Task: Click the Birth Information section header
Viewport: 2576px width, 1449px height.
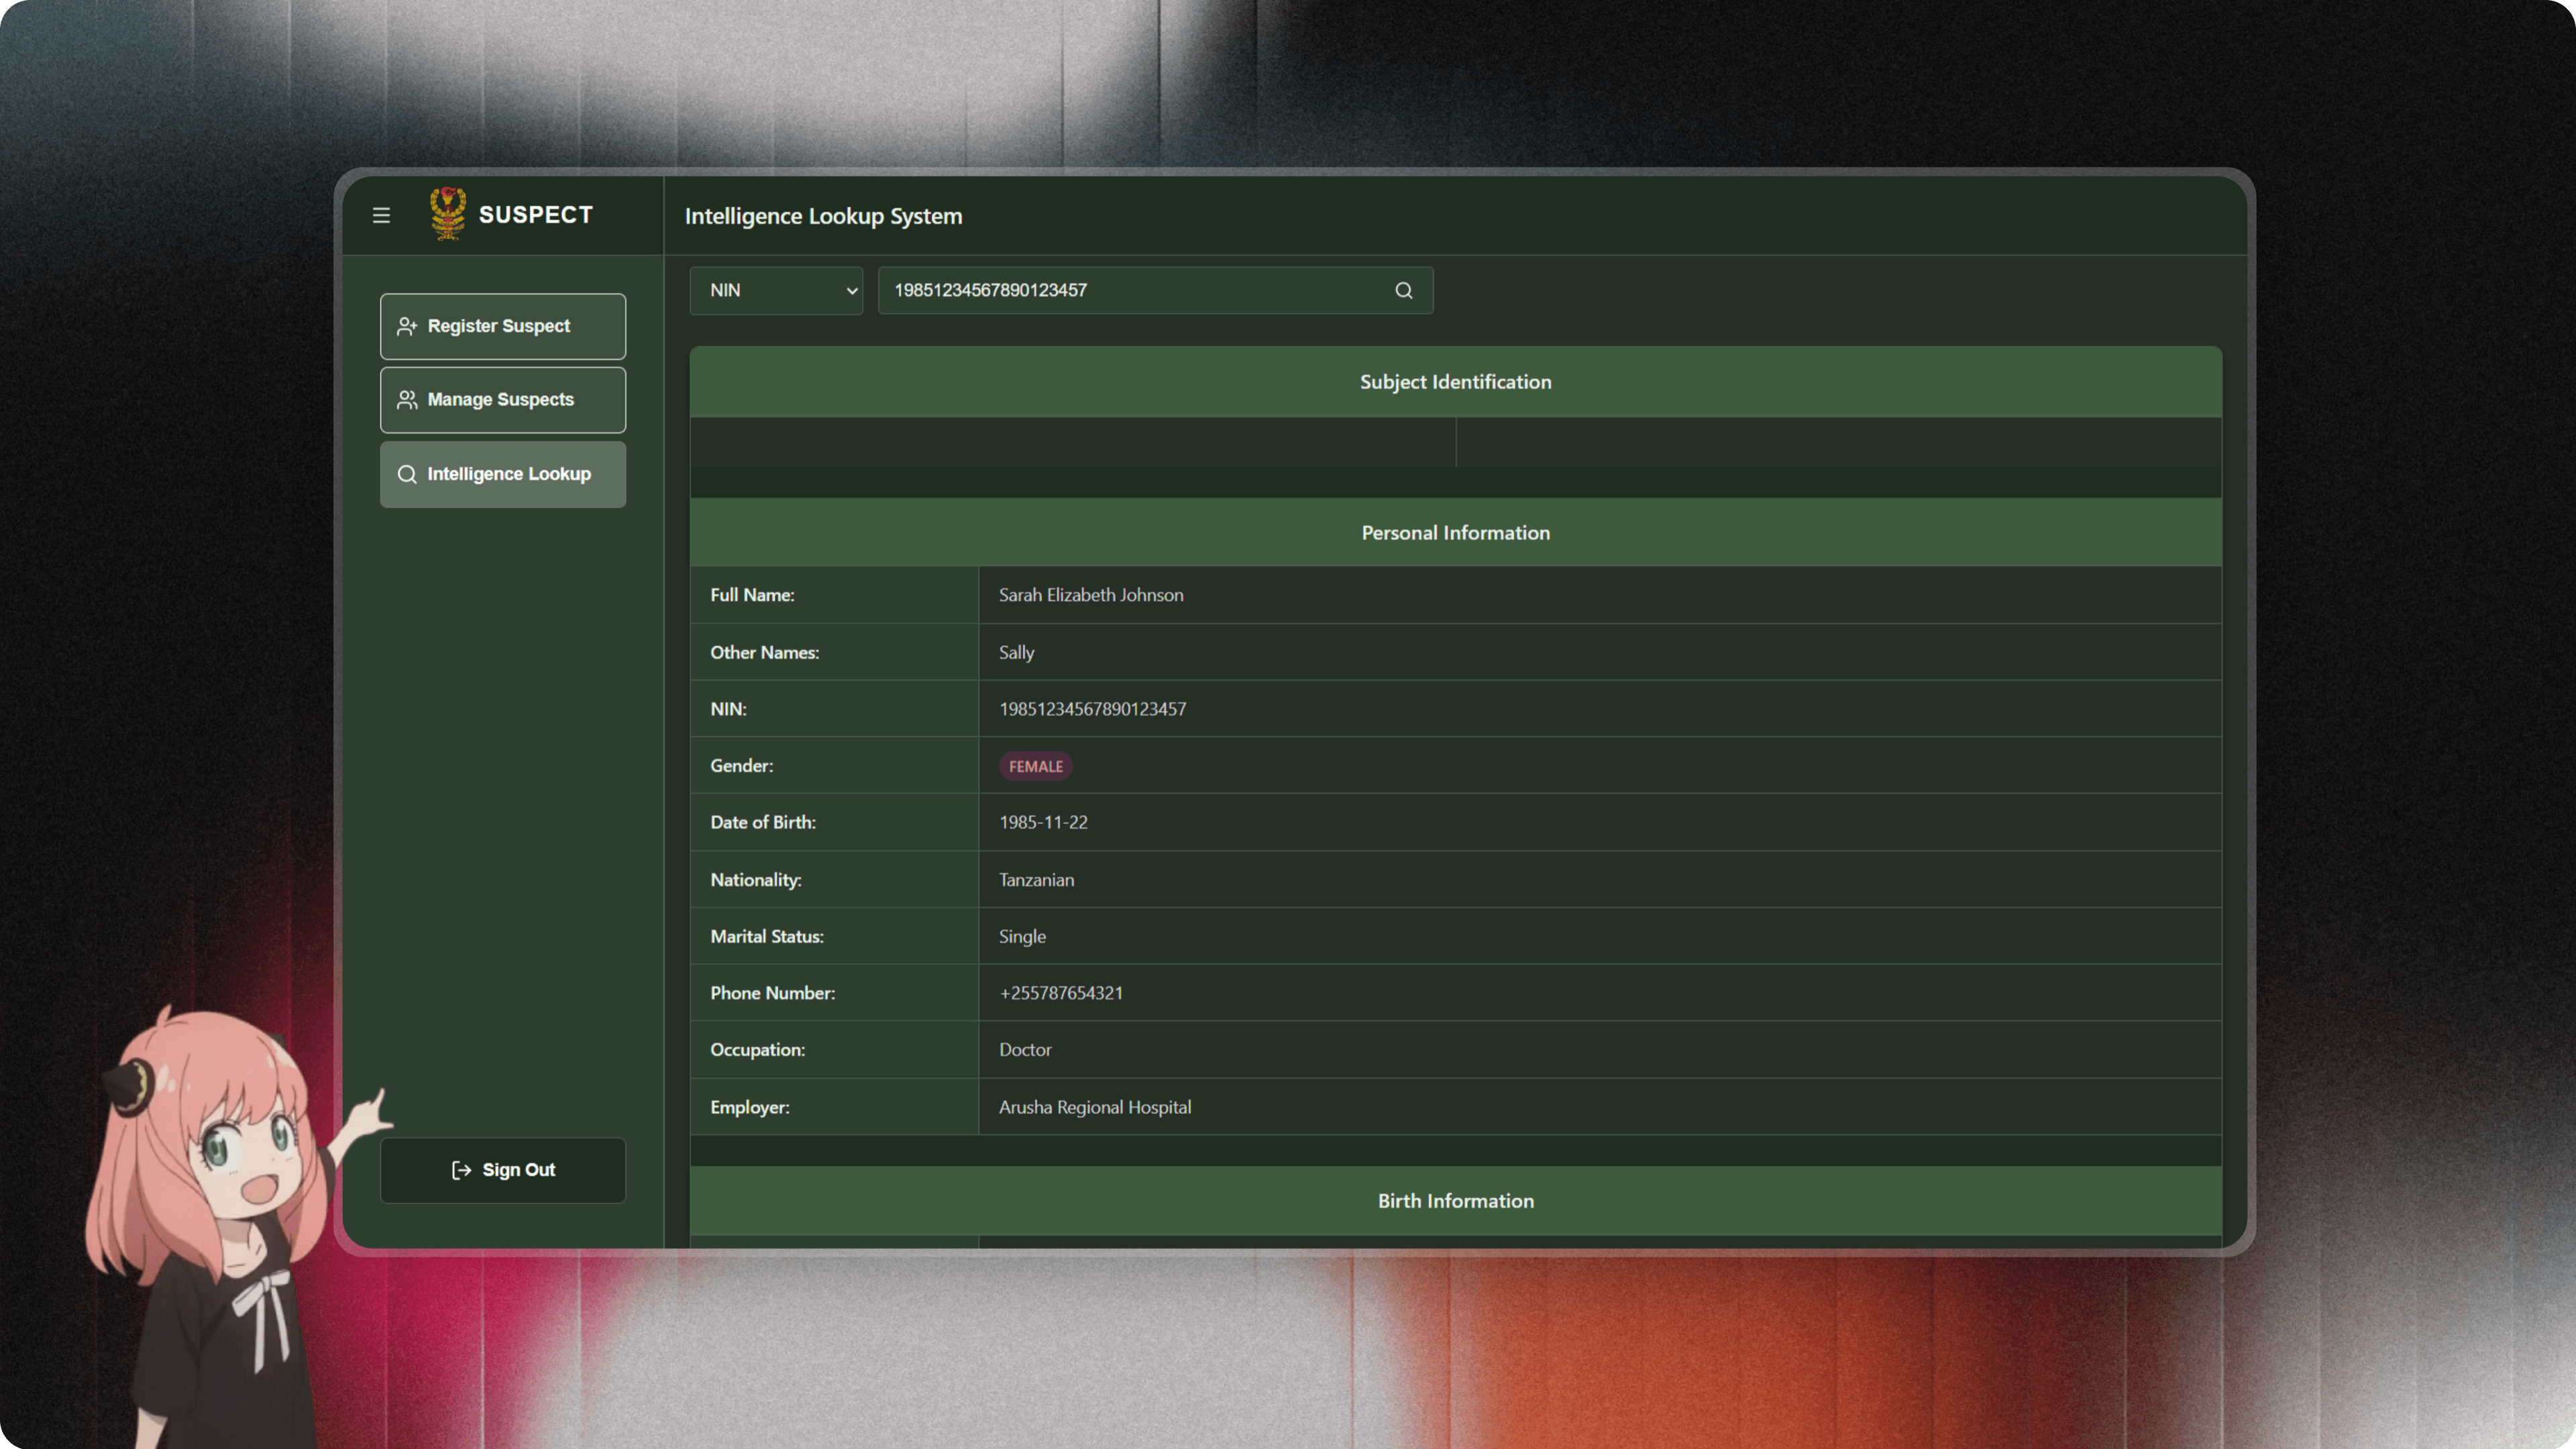Action: coord(1455,1201)
